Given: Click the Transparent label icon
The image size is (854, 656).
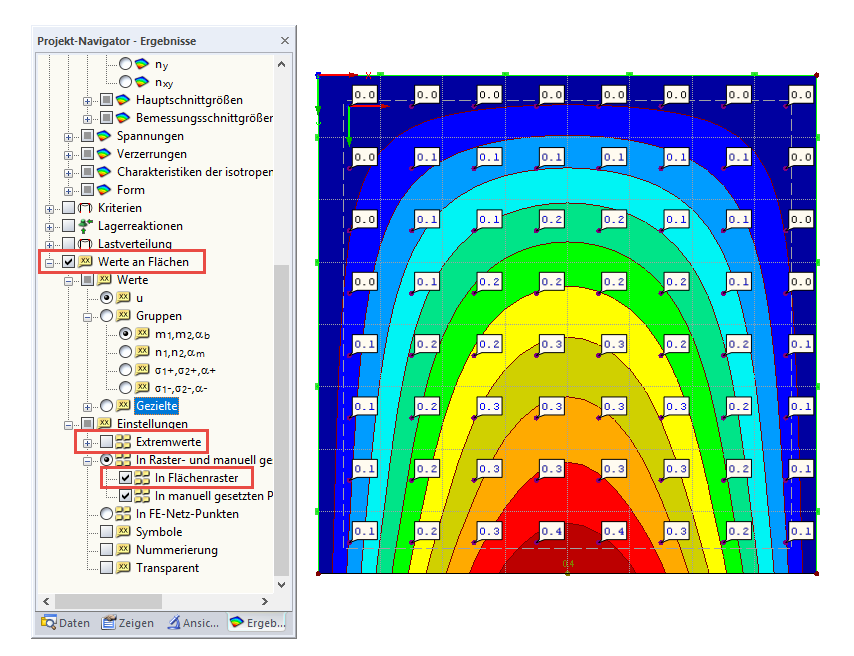Looking at the screenshot, I should point(123,567).
